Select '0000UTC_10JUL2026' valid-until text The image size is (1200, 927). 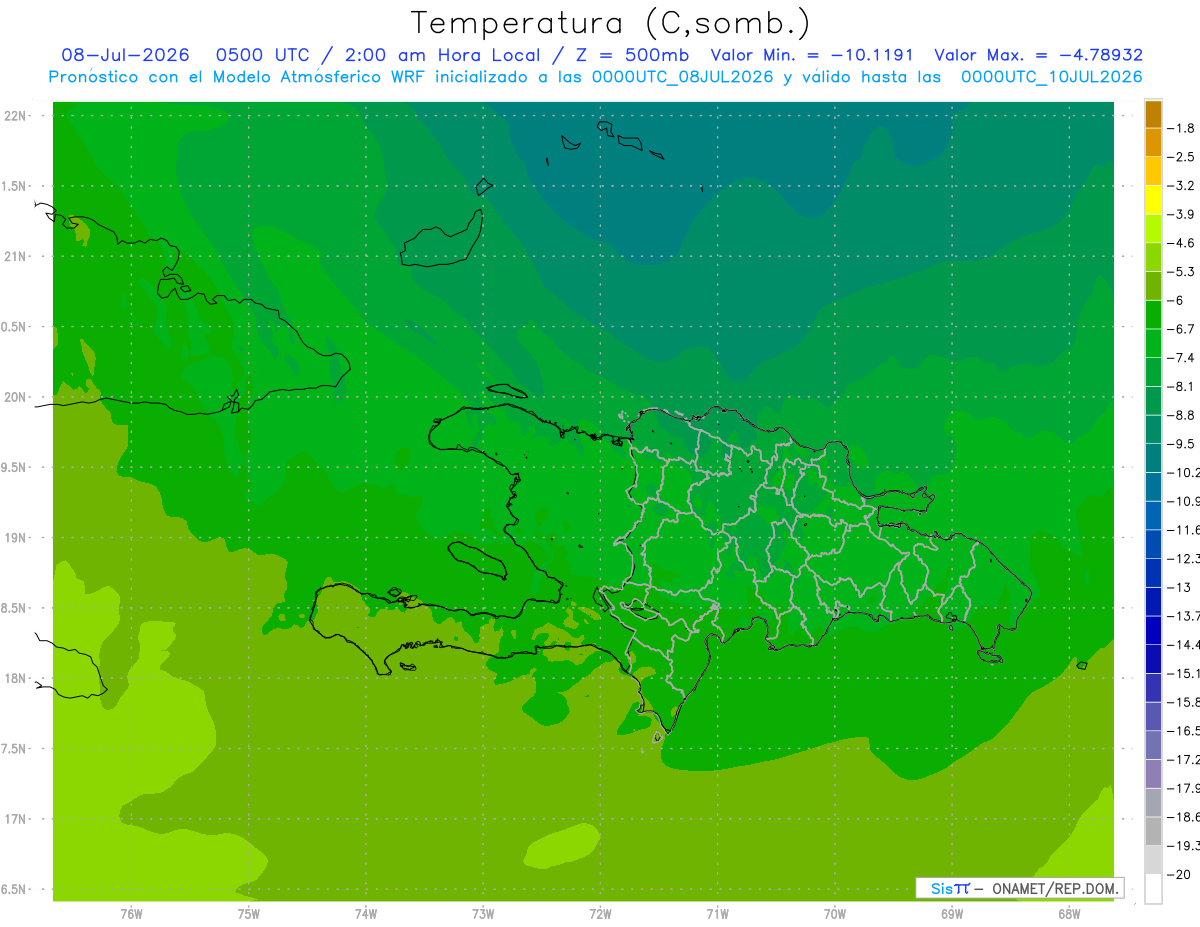(x=1051, y=77)
